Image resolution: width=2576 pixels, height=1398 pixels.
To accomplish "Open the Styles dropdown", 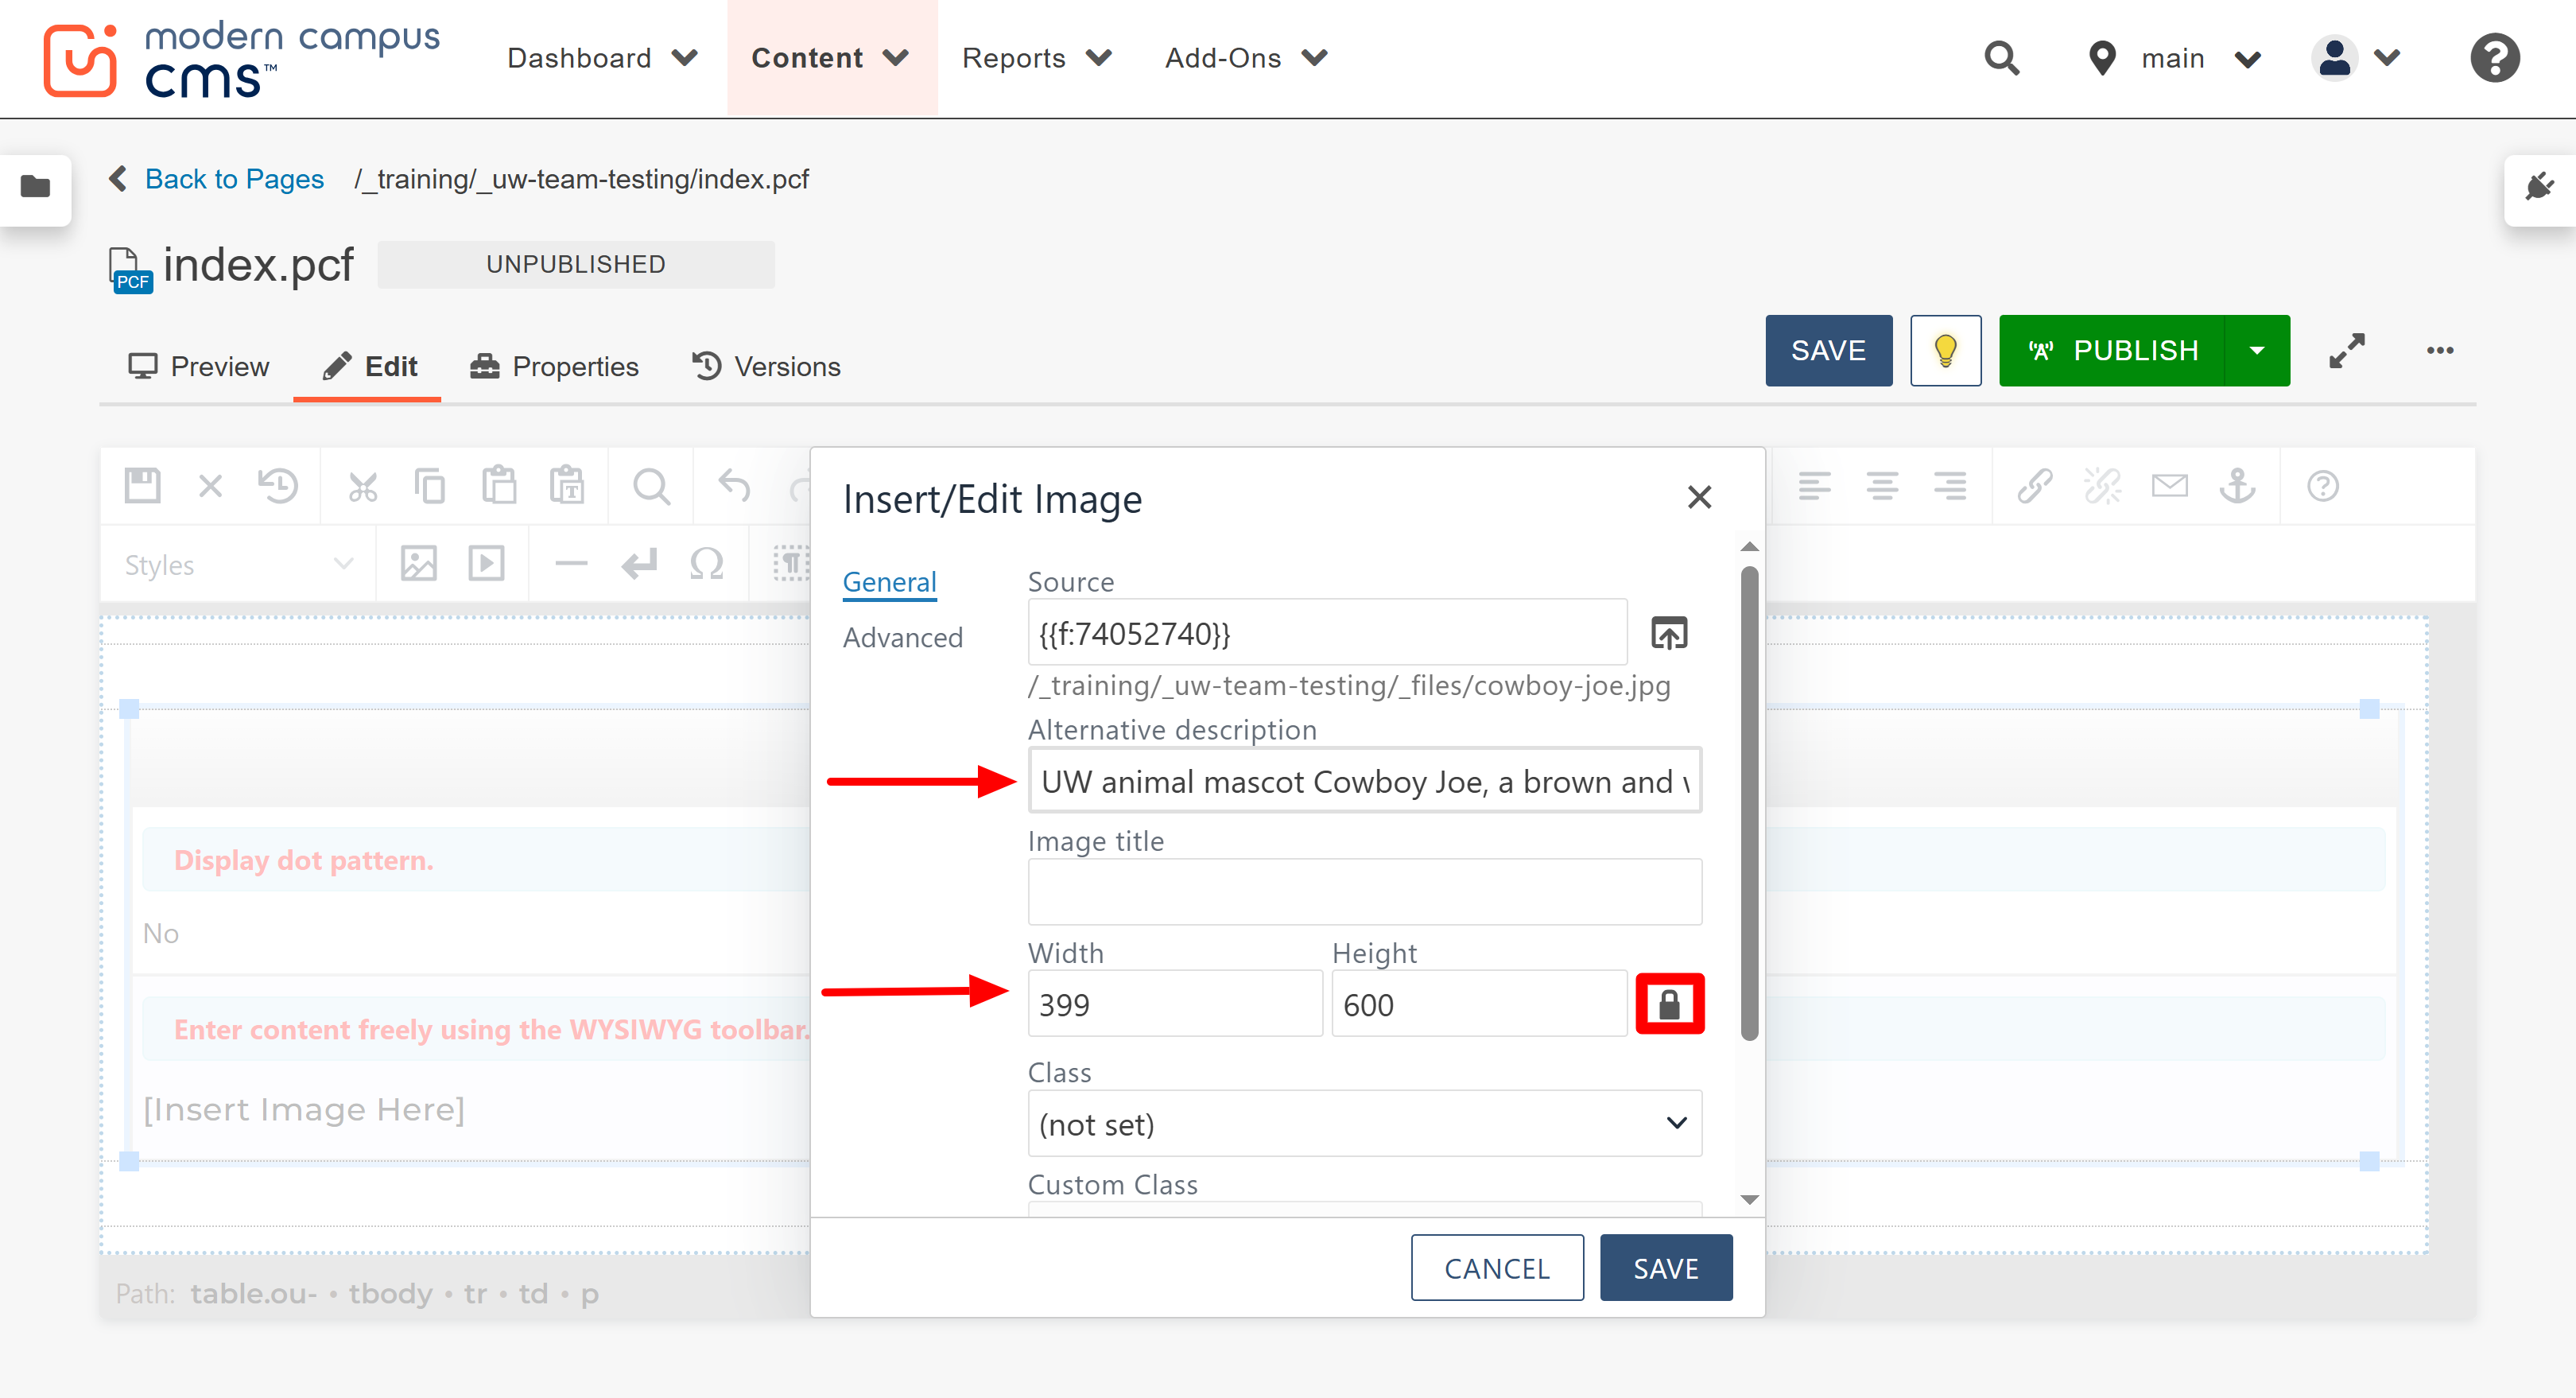I will (237, 563).
